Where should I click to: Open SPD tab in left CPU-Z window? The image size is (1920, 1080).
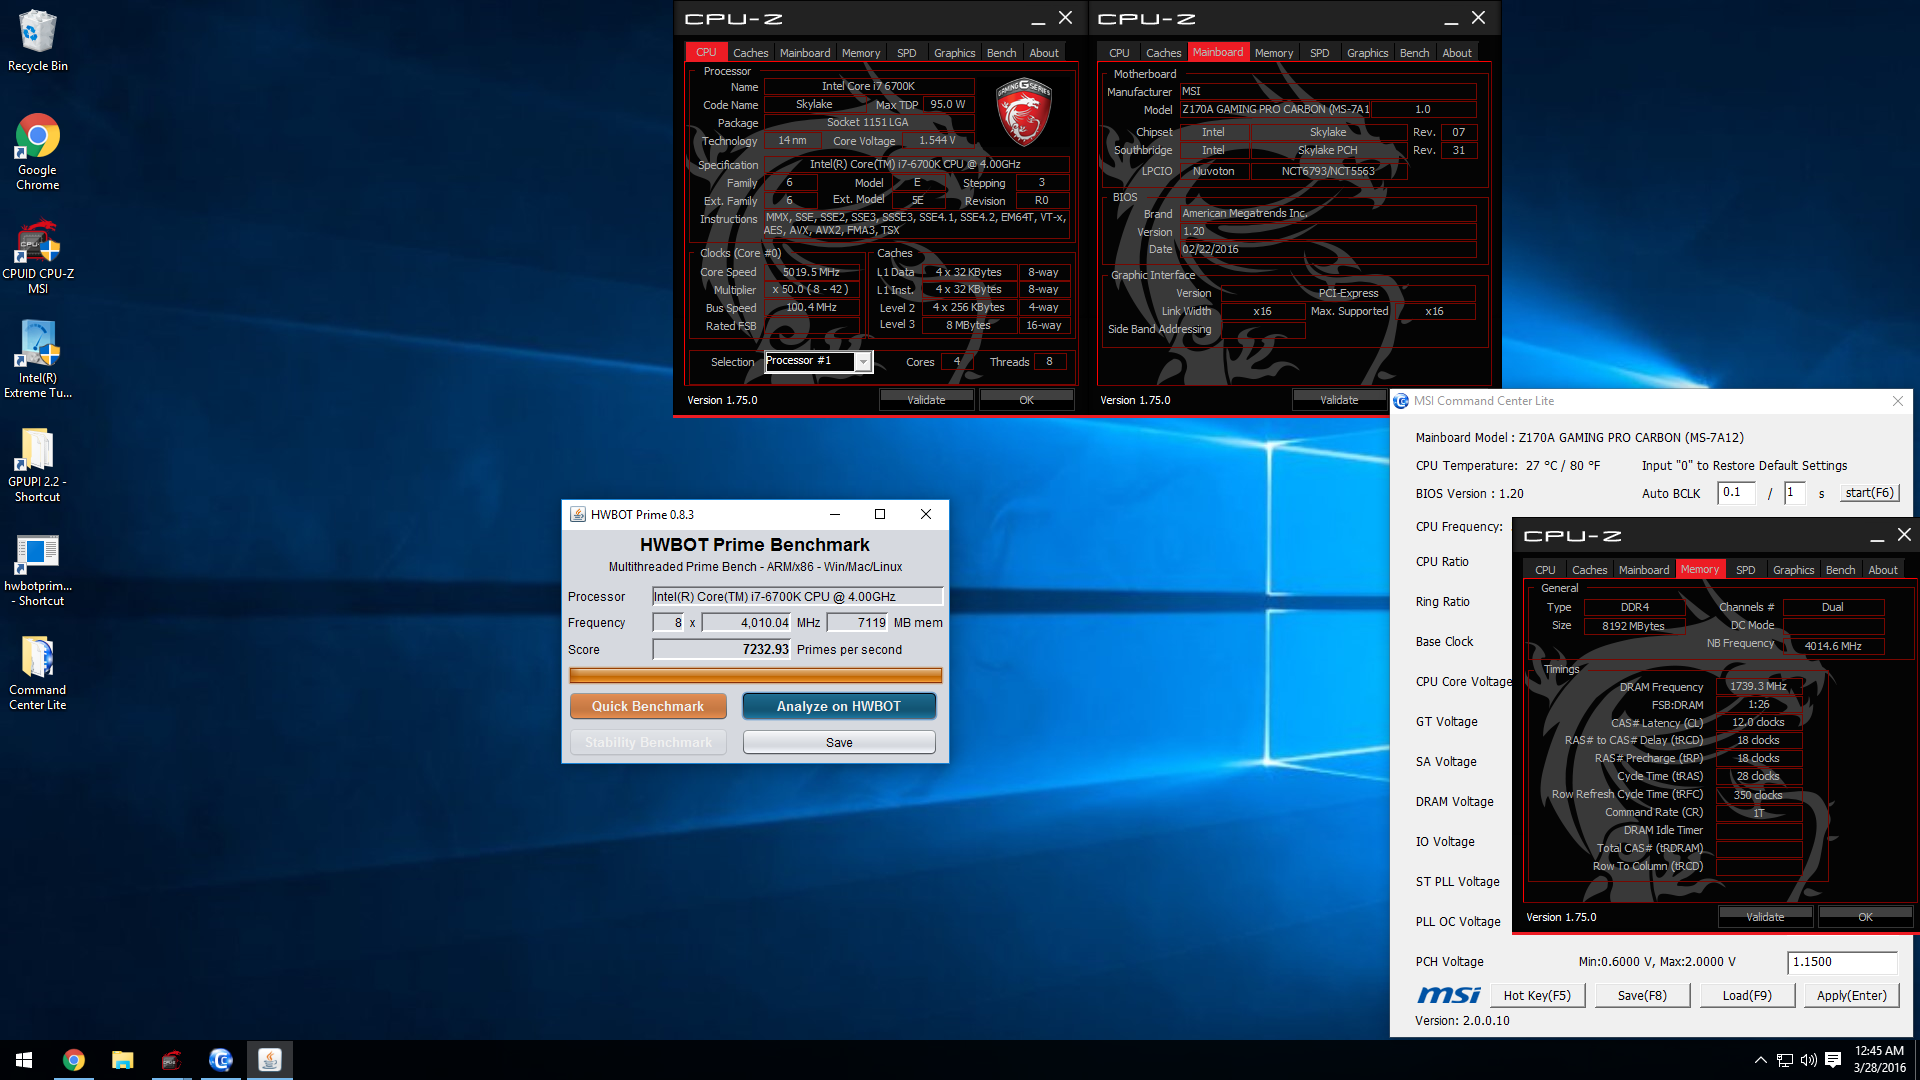point(906,53)
